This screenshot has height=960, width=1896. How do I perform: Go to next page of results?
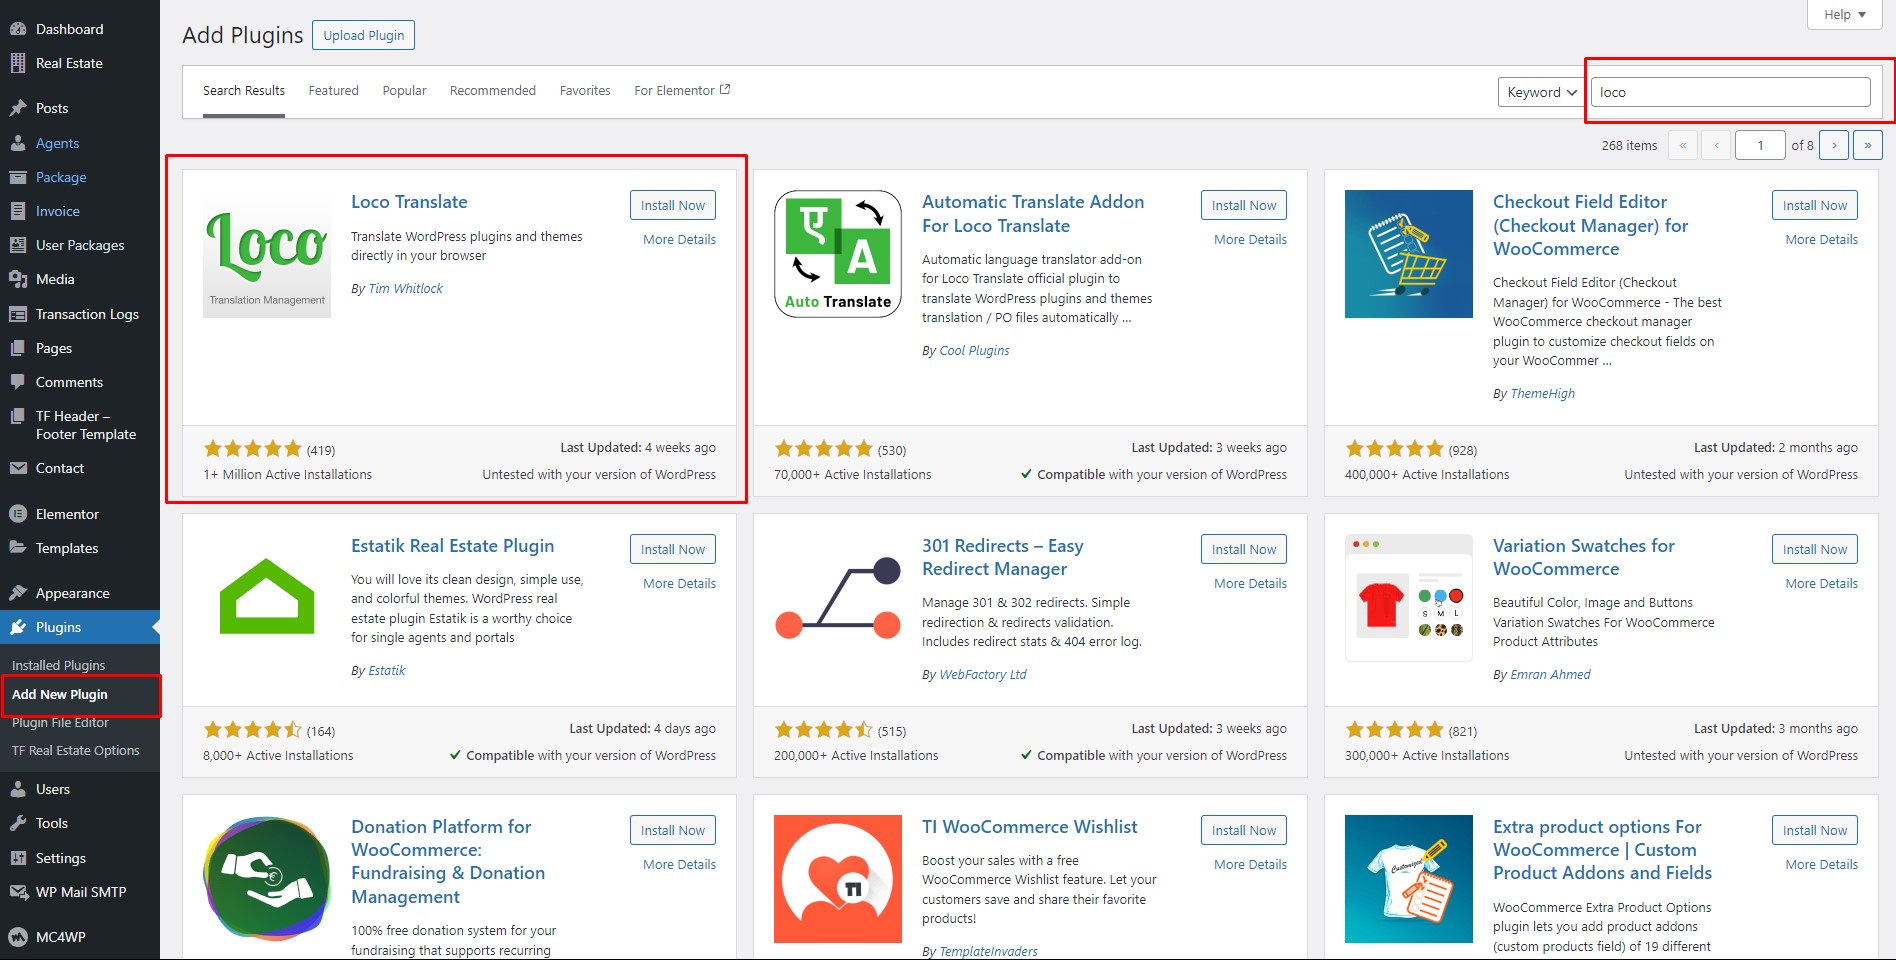[x=1834, y=145]
